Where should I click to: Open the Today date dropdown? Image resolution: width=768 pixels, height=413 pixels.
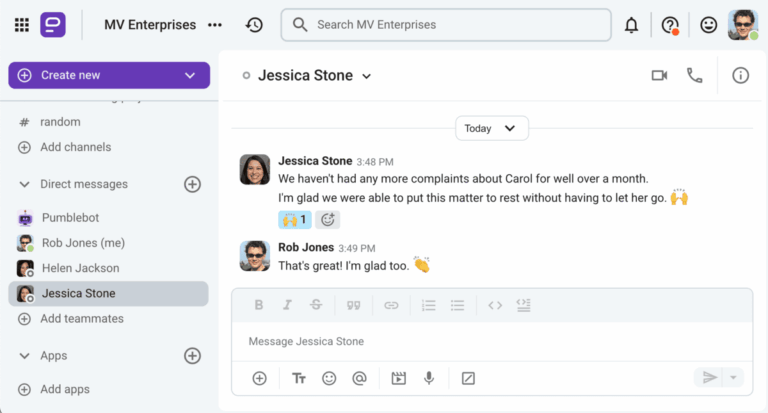tap(491, 128)
